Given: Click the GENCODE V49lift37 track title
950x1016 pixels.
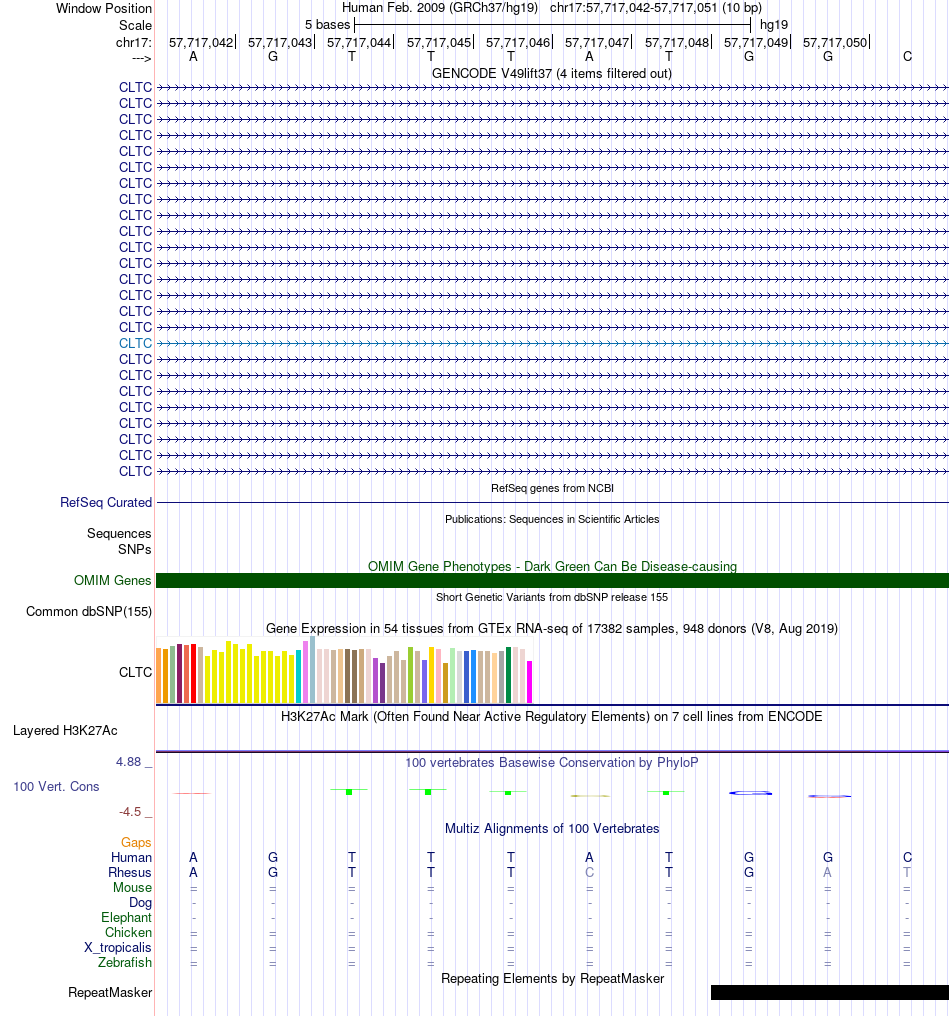Looking at the screenshot, I should pos(551,73).
